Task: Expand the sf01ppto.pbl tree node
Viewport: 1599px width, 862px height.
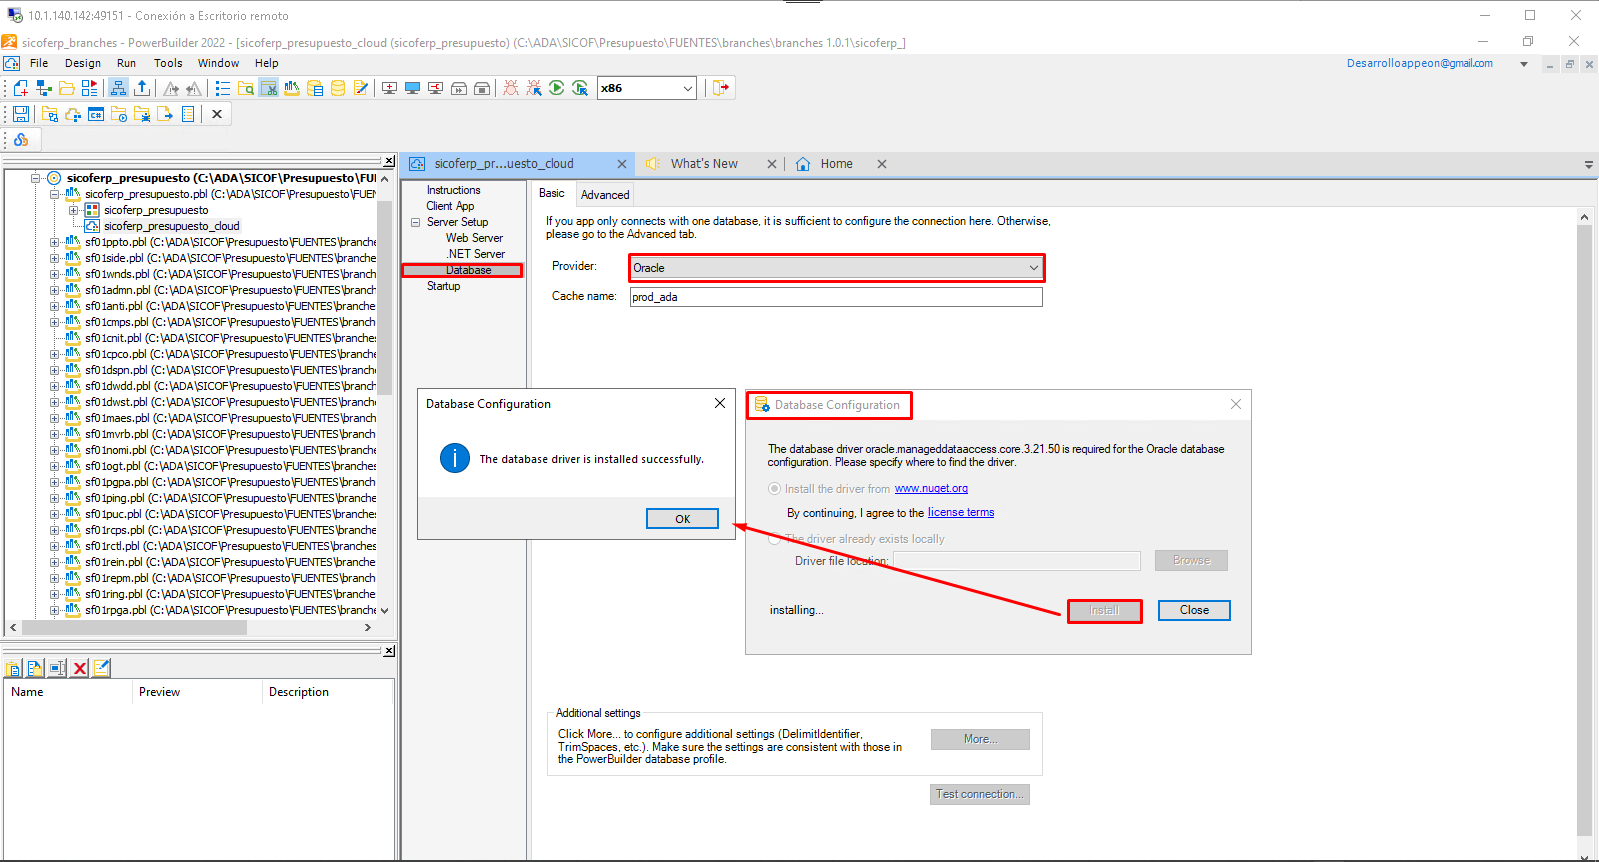Action: [x=54, y=242]
